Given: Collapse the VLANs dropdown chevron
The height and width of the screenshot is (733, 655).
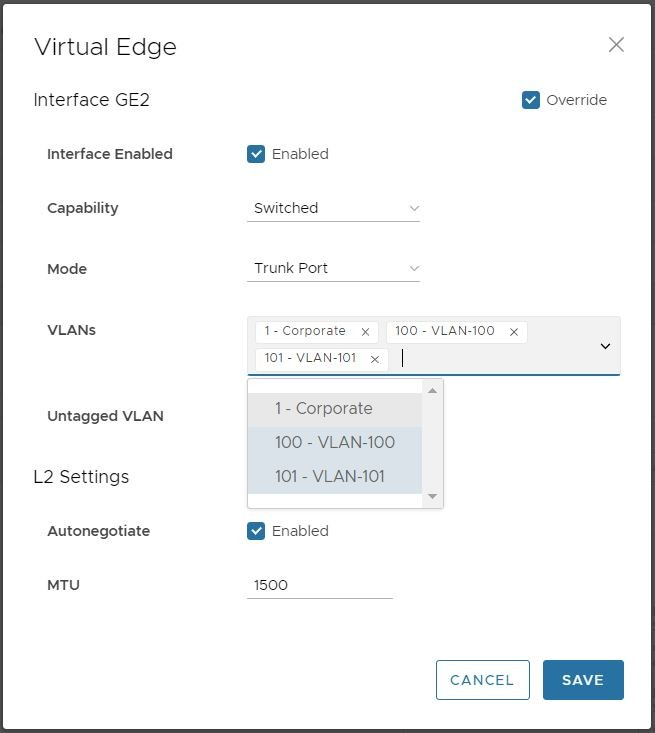Looking at the screenshot, I should point(605,346).
